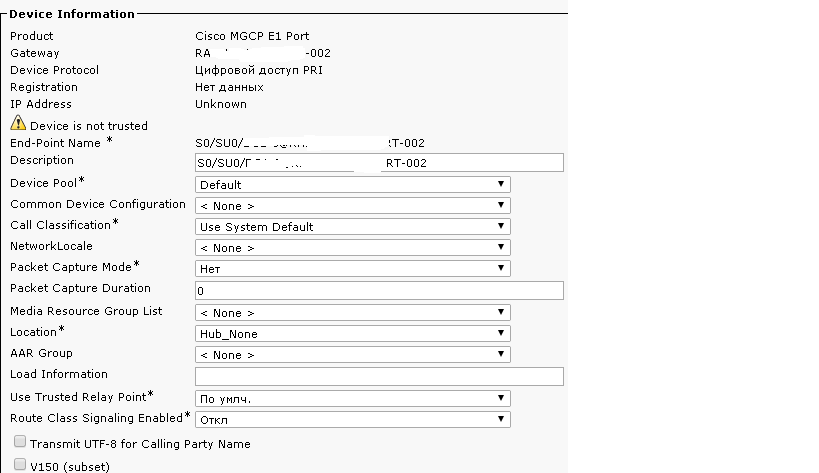
Task: Enable Transmit UTF-8 for Calling Party Name
Action: [x=20, y=442]
